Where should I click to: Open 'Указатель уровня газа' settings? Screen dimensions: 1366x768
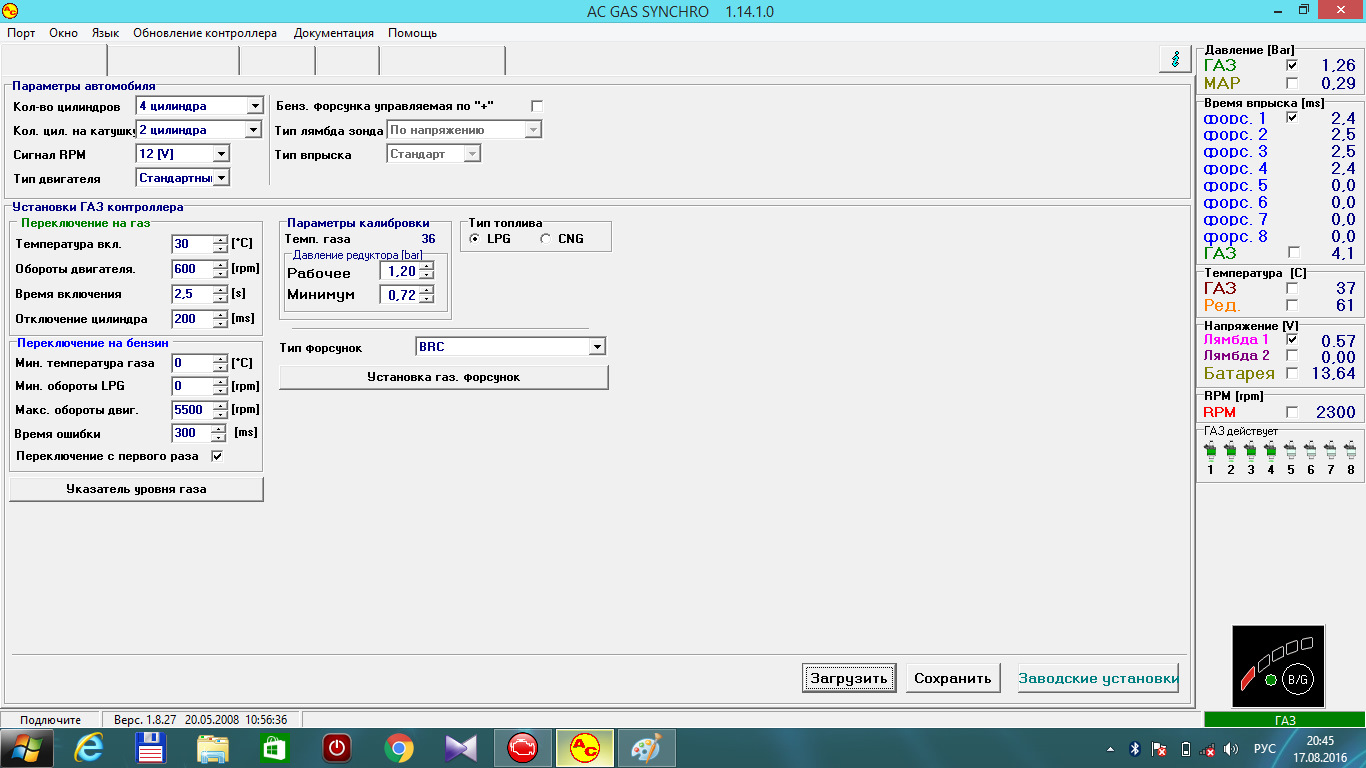[137, 489]
